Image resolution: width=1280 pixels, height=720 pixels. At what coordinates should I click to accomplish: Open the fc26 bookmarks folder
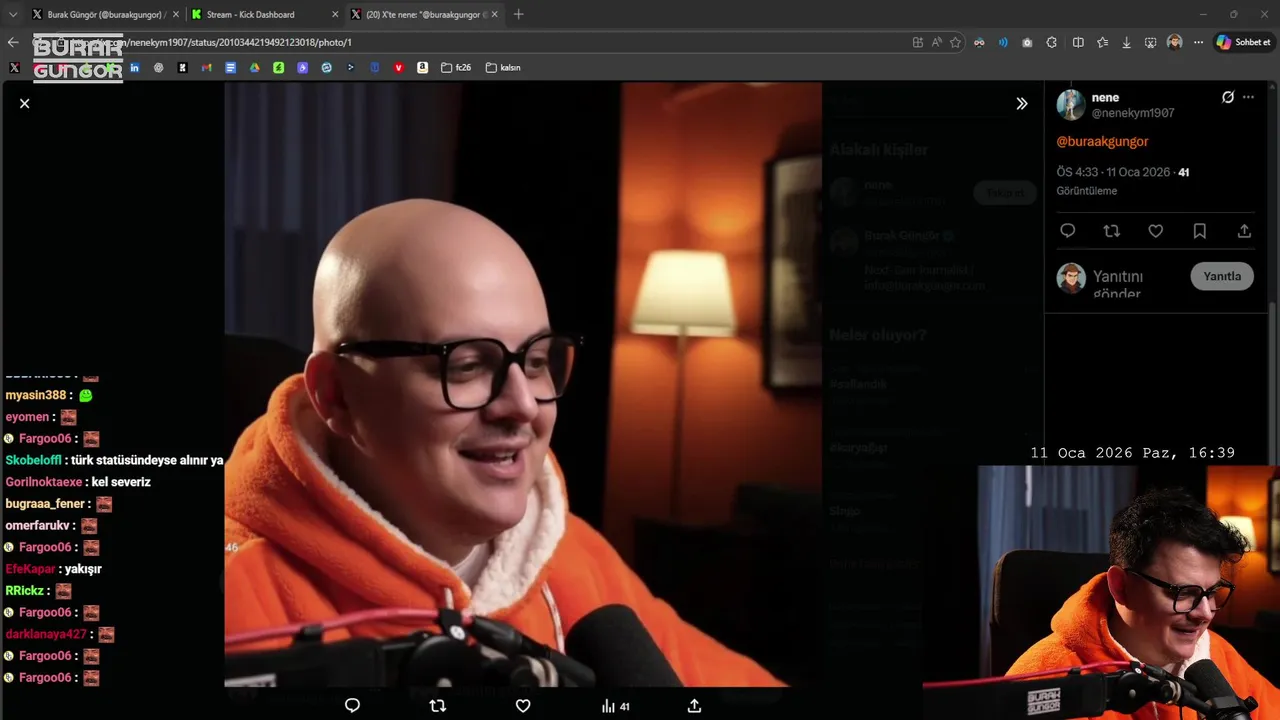[456, 68]
